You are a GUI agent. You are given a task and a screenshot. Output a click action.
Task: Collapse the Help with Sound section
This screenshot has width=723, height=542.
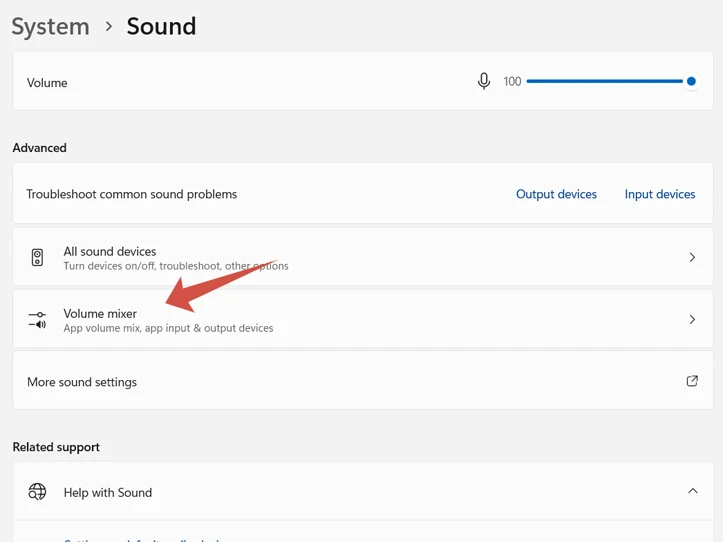[x=692, y=491]
